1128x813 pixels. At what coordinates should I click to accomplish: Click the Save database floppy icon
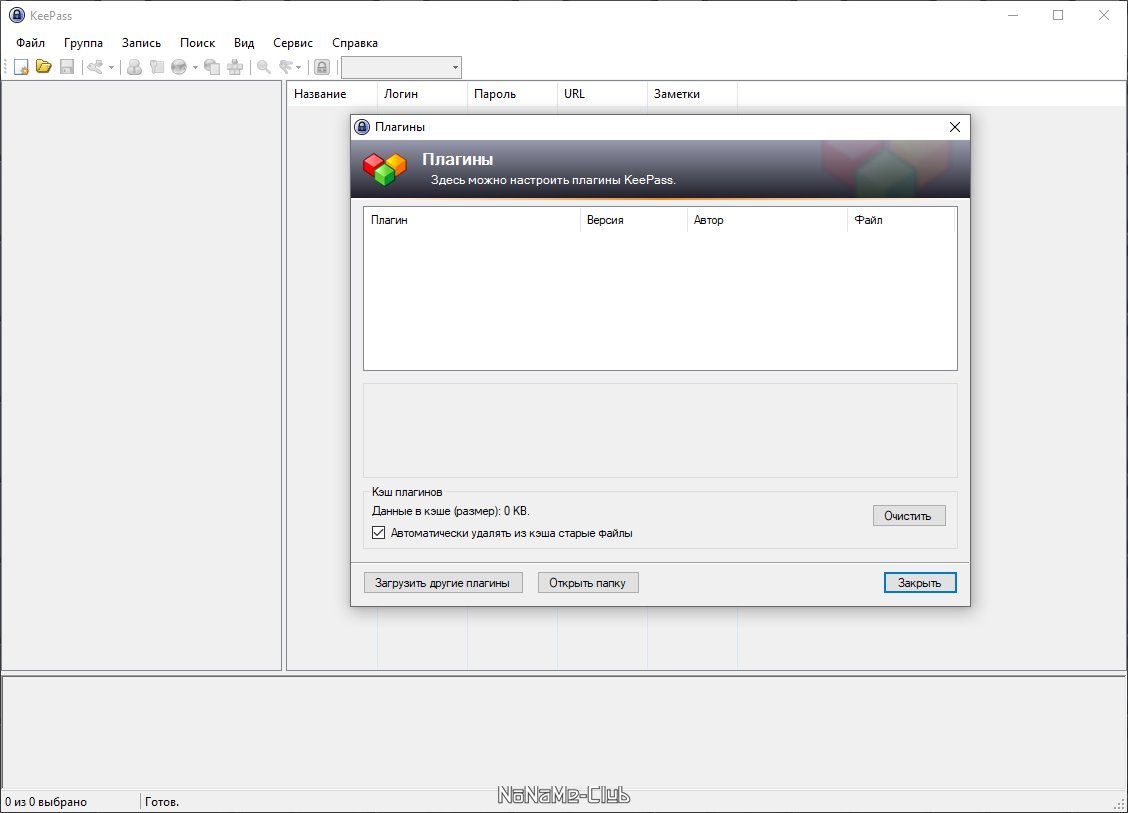click(x=67, y=67)
